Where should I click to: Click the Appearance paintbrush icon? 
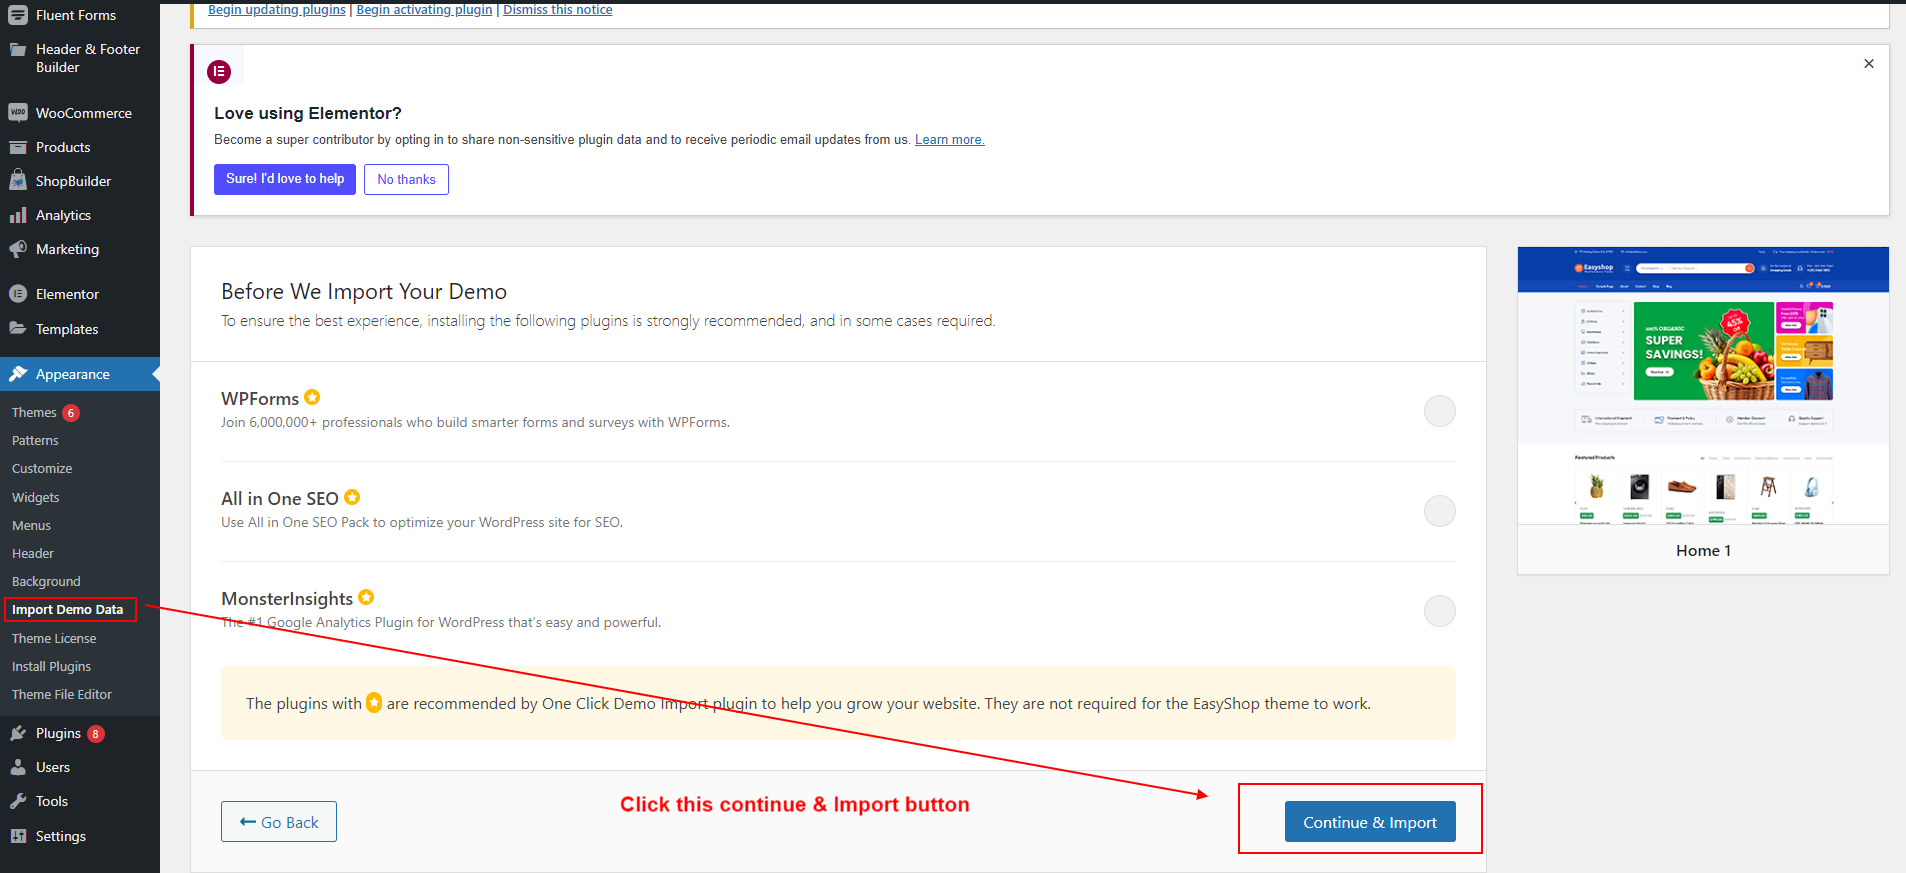coord(18,374)
